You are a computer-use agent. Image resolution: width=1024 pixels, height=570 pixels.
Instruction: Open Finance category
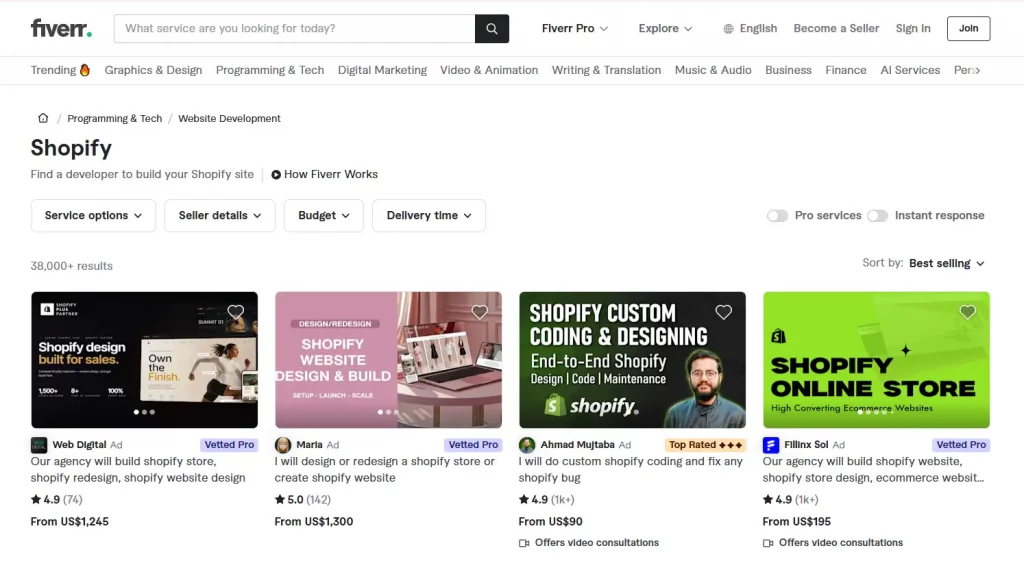846,70
